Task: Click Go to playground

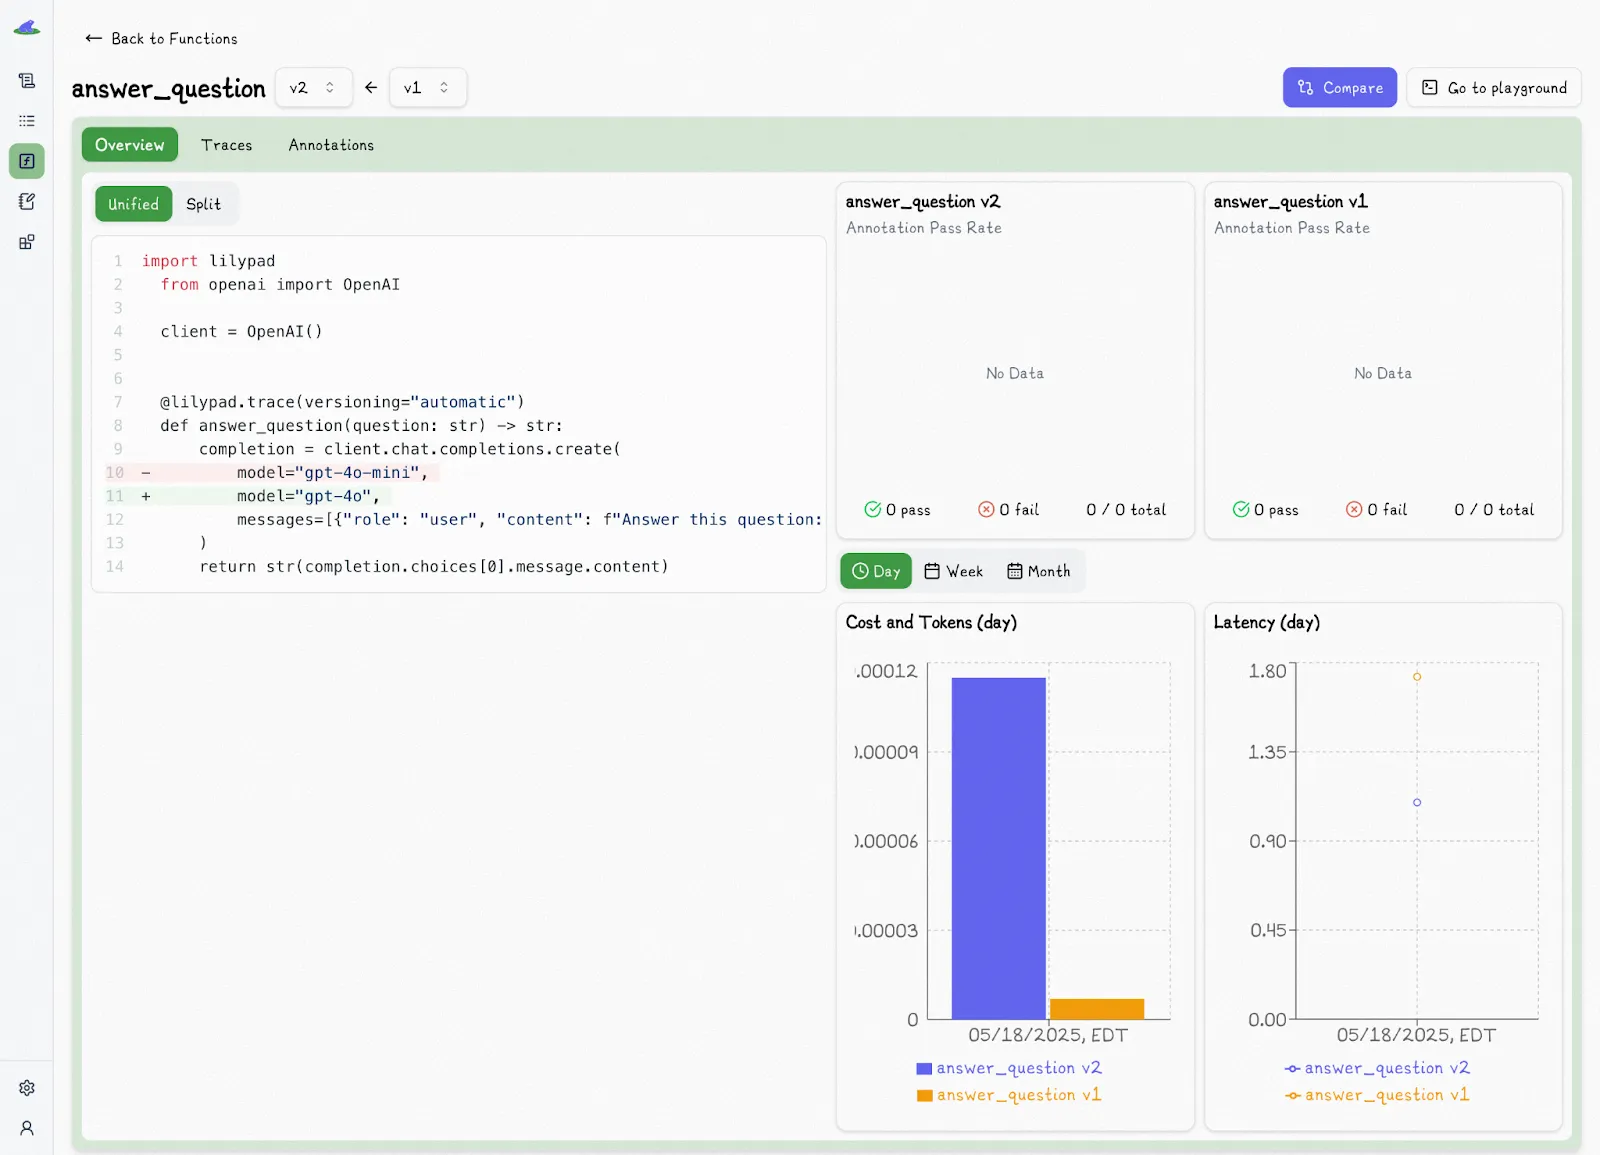Action: pyautogui.click(x=1494, y=88)
